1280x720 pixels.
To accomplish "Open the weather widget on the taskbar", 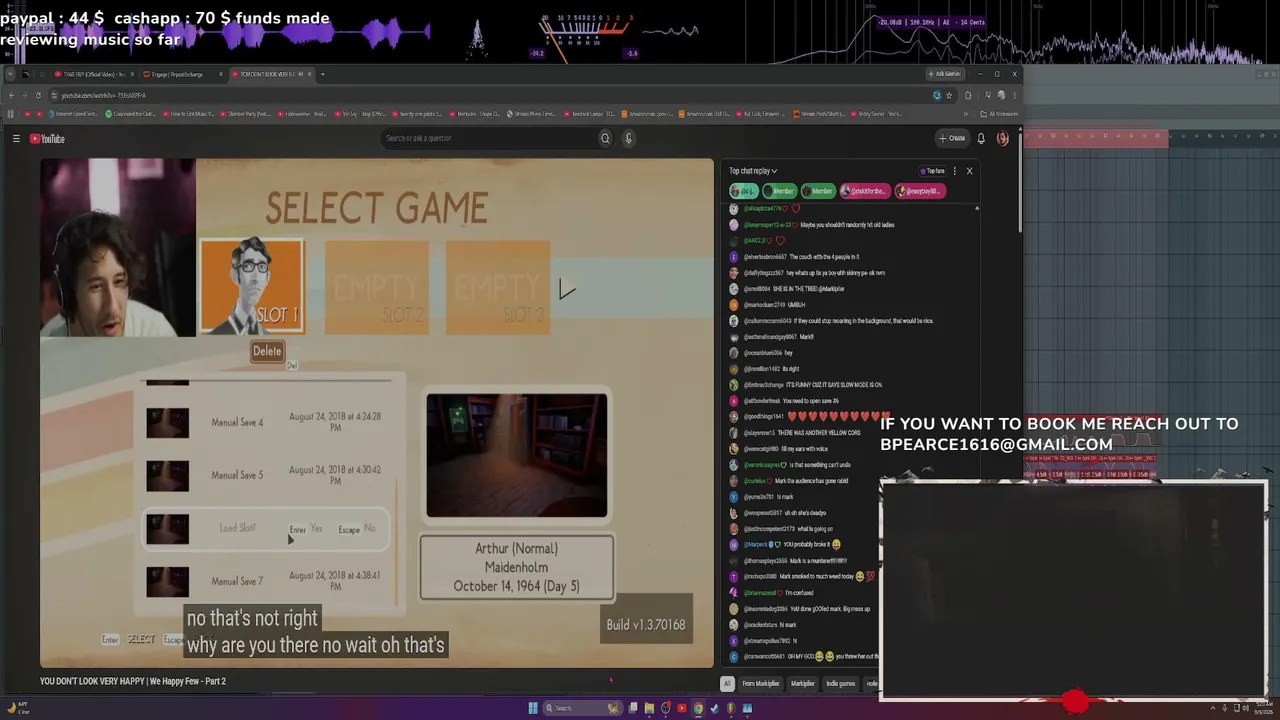I will pyautogui.click(x=18, y=708).
